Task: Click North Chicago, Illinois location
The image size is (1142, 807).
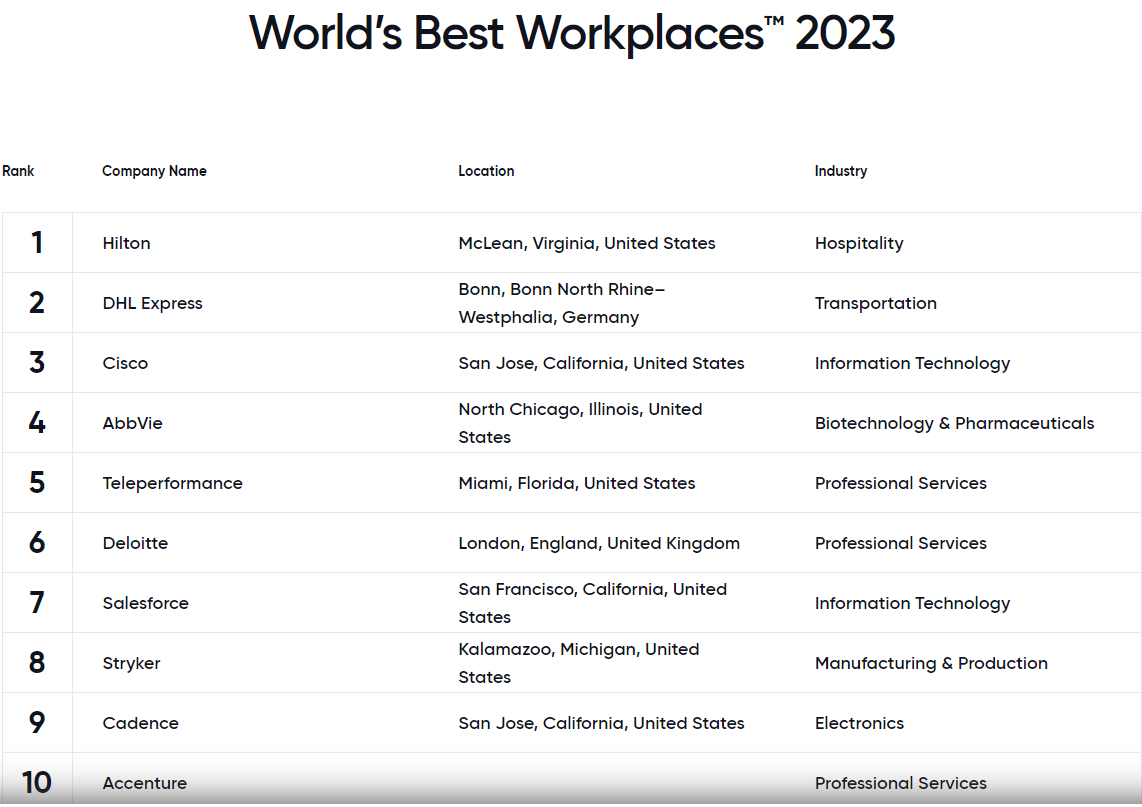Action: 580,423
